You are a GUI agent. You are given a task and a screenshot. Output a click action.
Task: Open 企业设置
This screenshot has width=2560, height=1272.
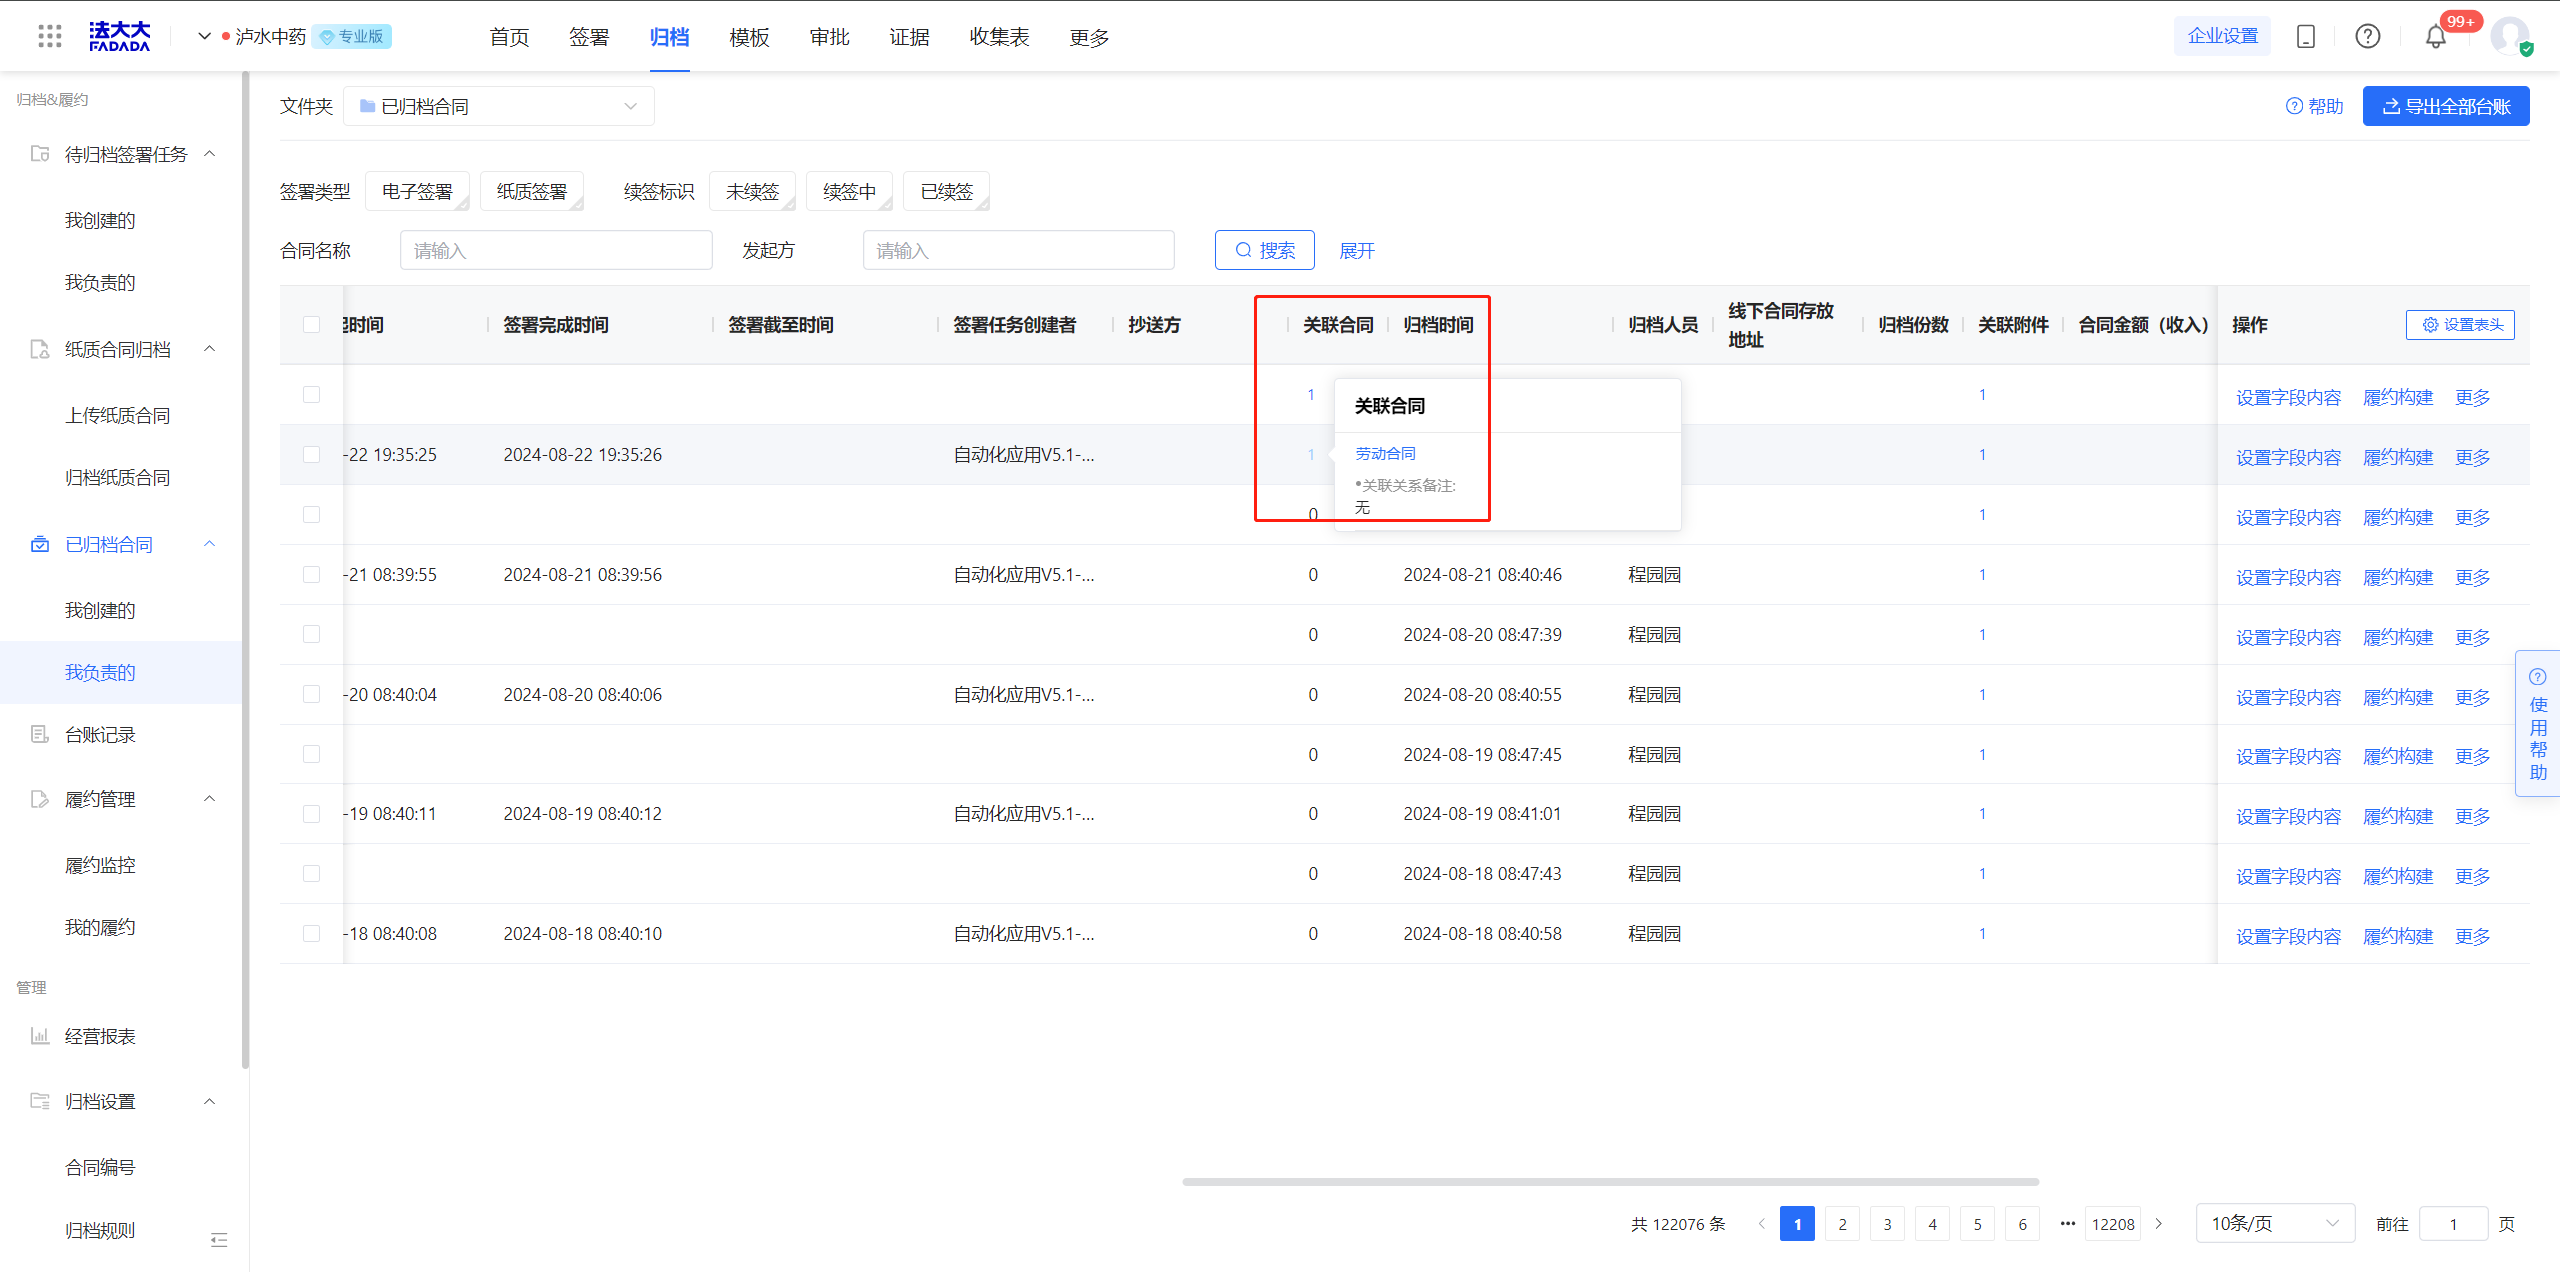click(2222, 36)
